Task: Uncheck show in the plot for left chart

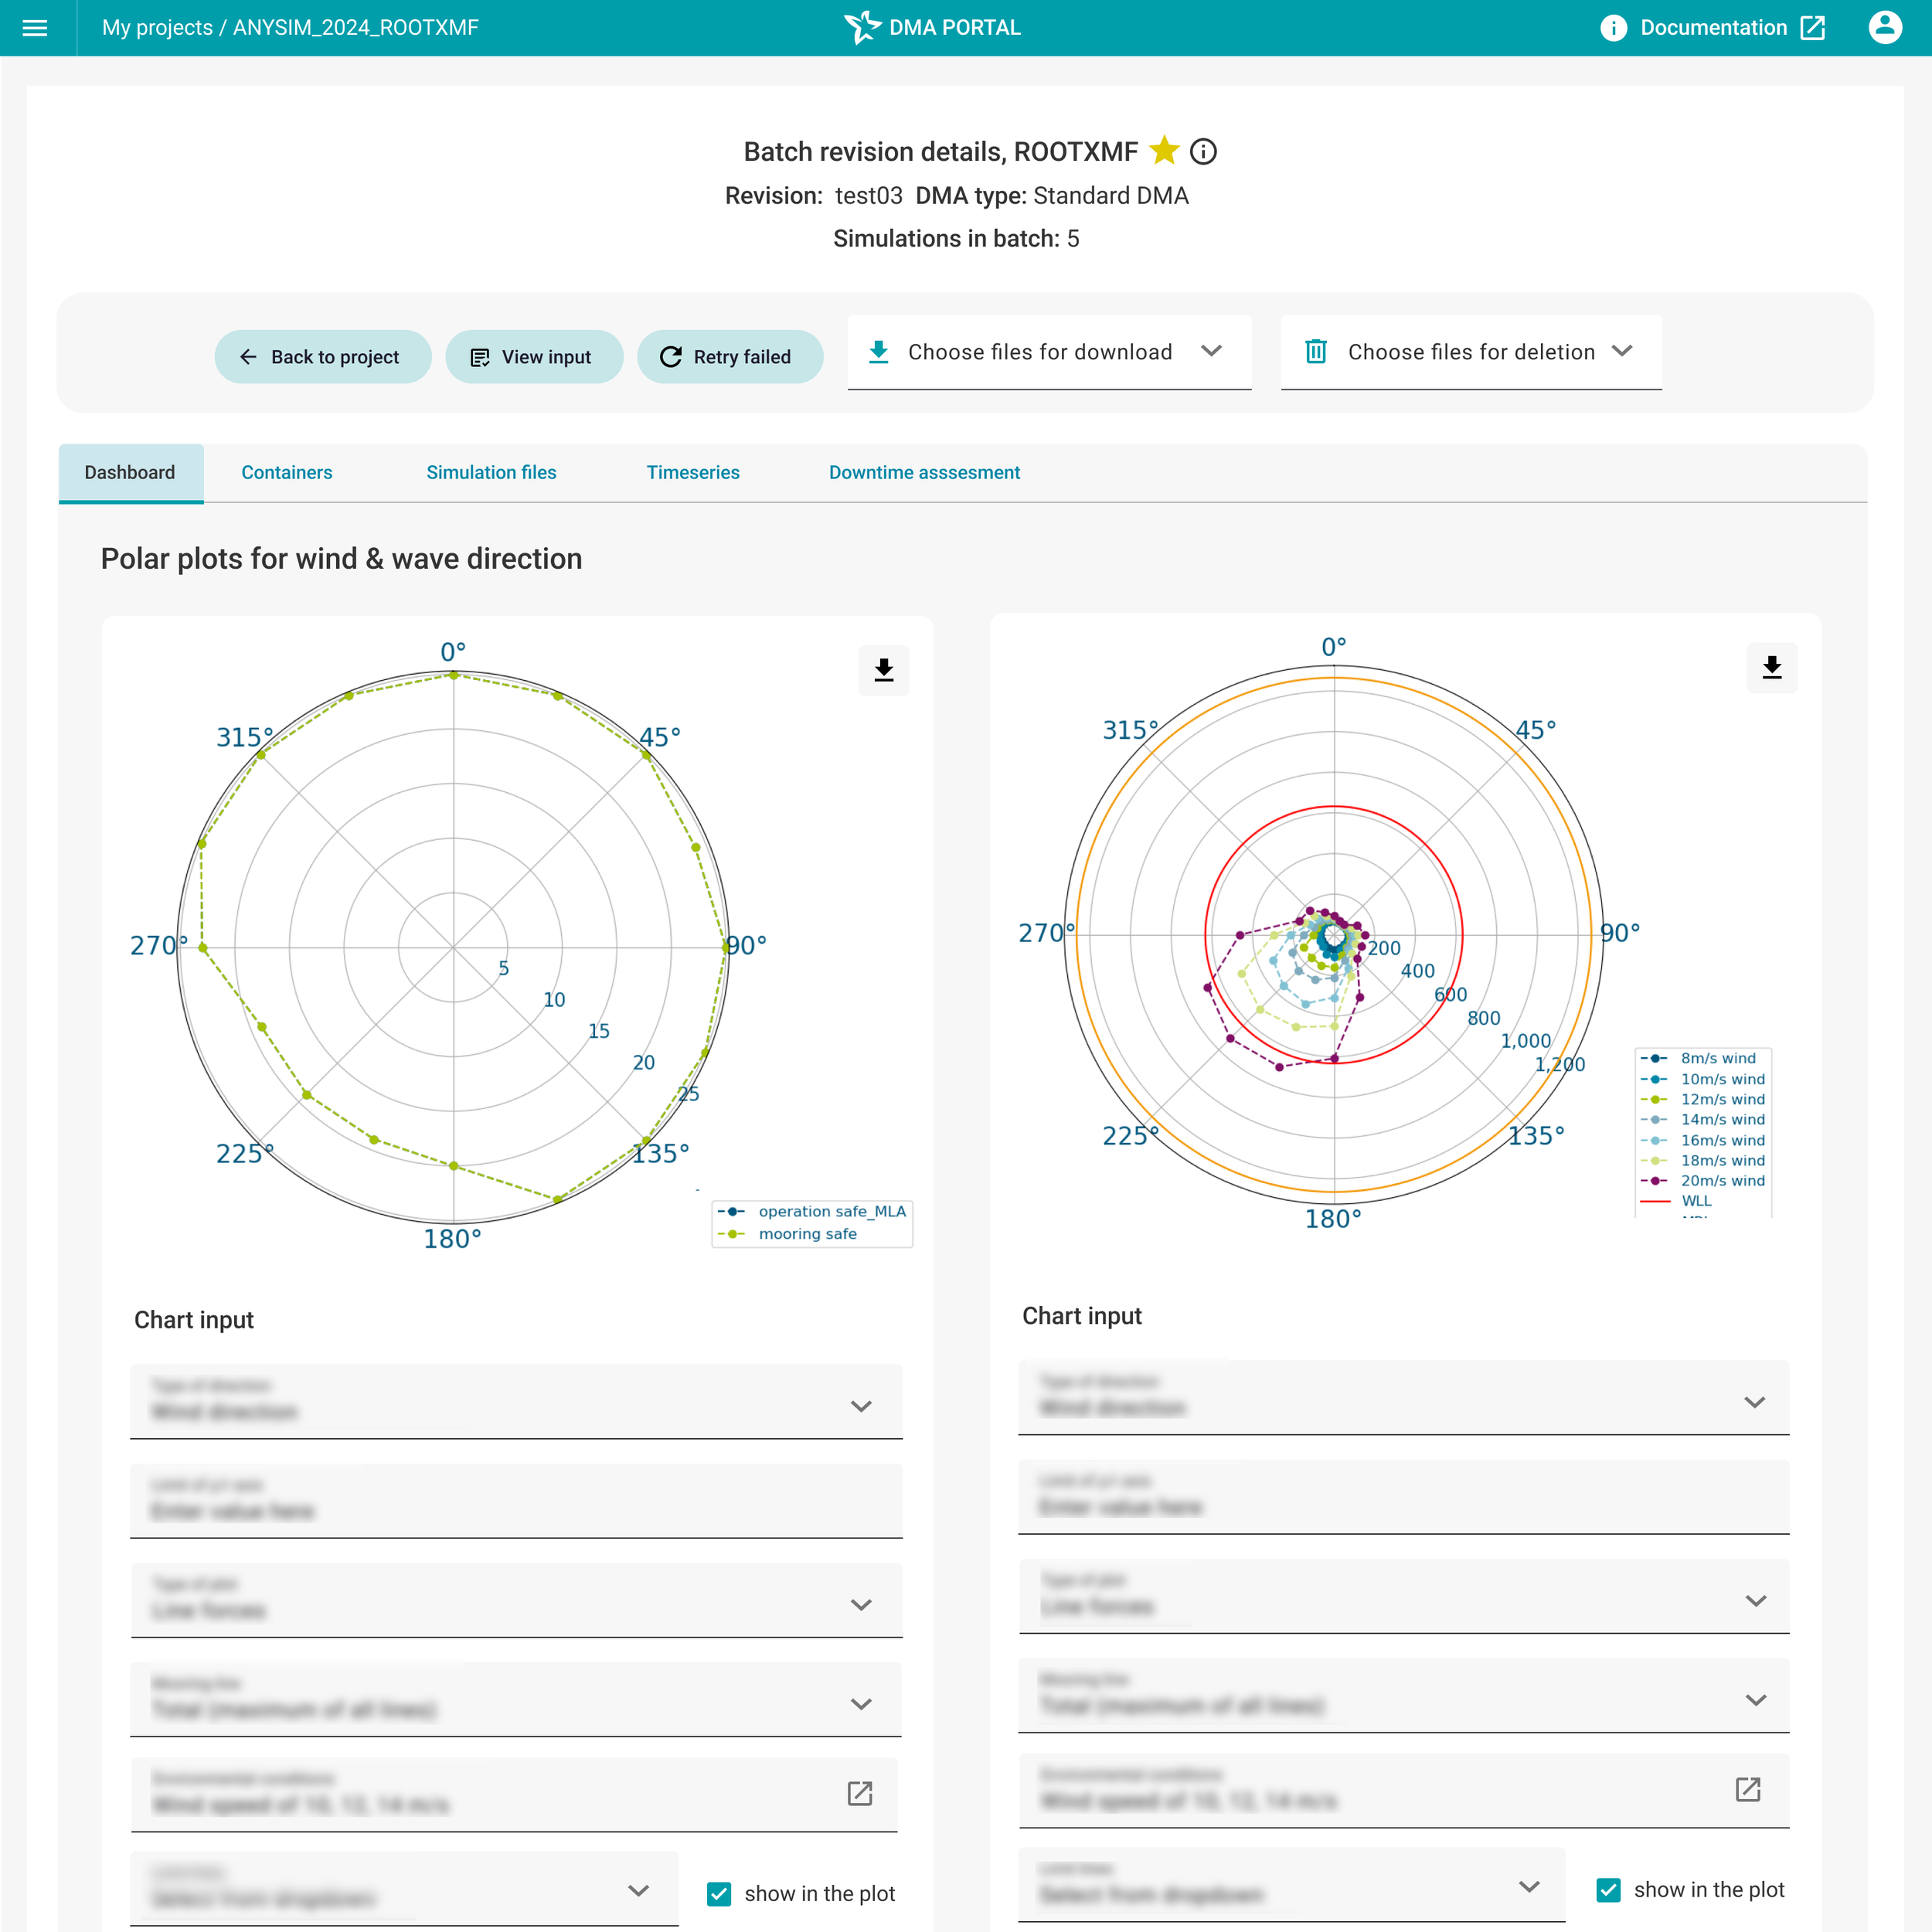Action: (x=719, y=1894)
